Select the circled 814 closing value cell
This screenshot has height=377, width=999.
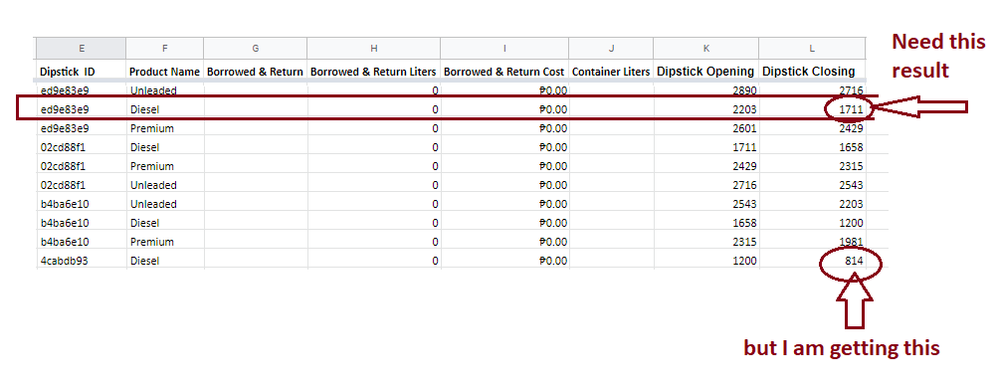point(812,261)
